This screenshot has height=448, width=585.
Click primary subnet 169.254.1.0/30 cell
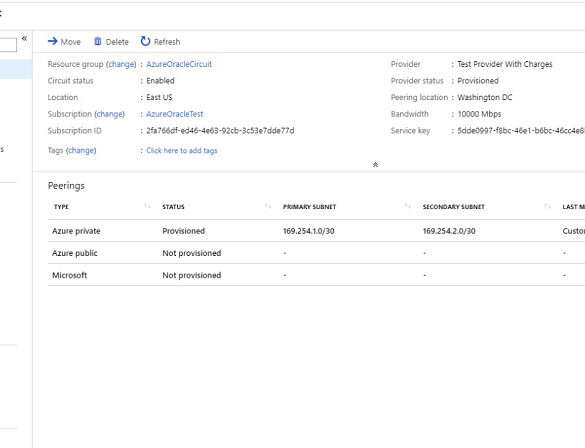pyautogui.click(x=309, y=231)
